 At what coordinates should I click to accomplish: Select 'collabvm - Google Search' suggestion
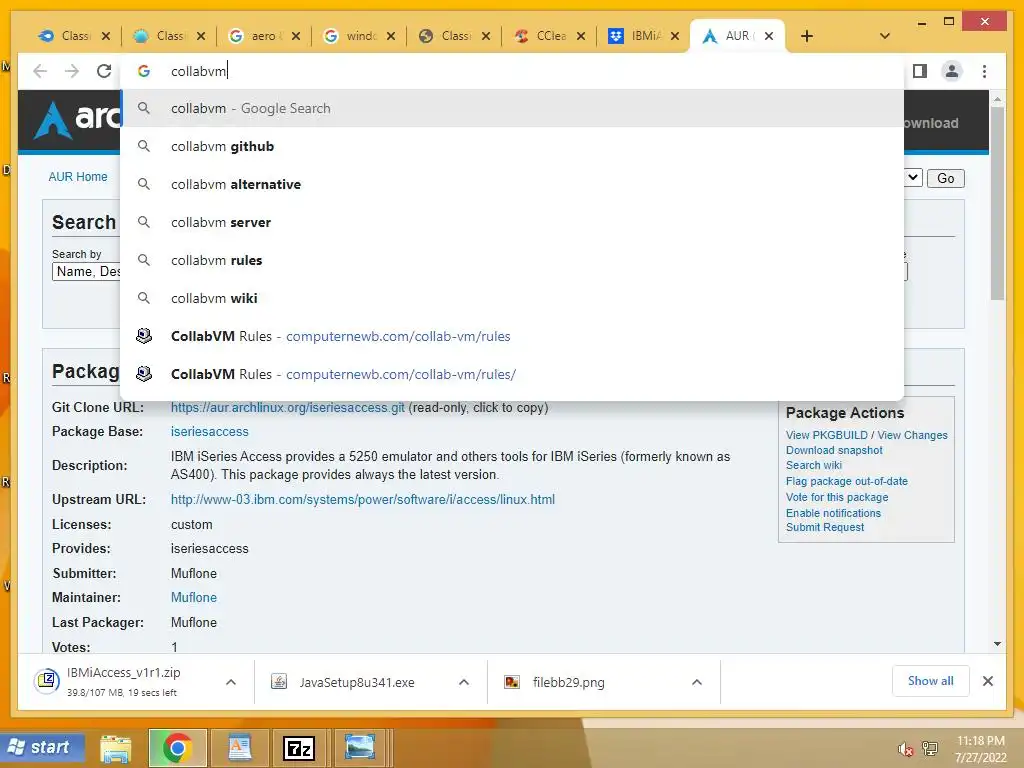[x=512, y=108]
